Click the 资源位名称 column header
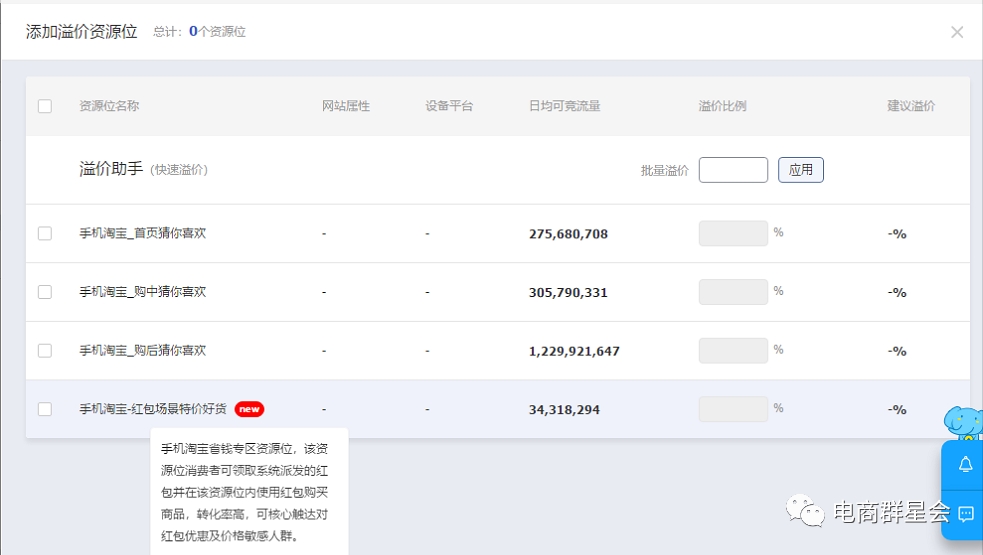Viewport: 983px width, 555px height. pos(109,106)
